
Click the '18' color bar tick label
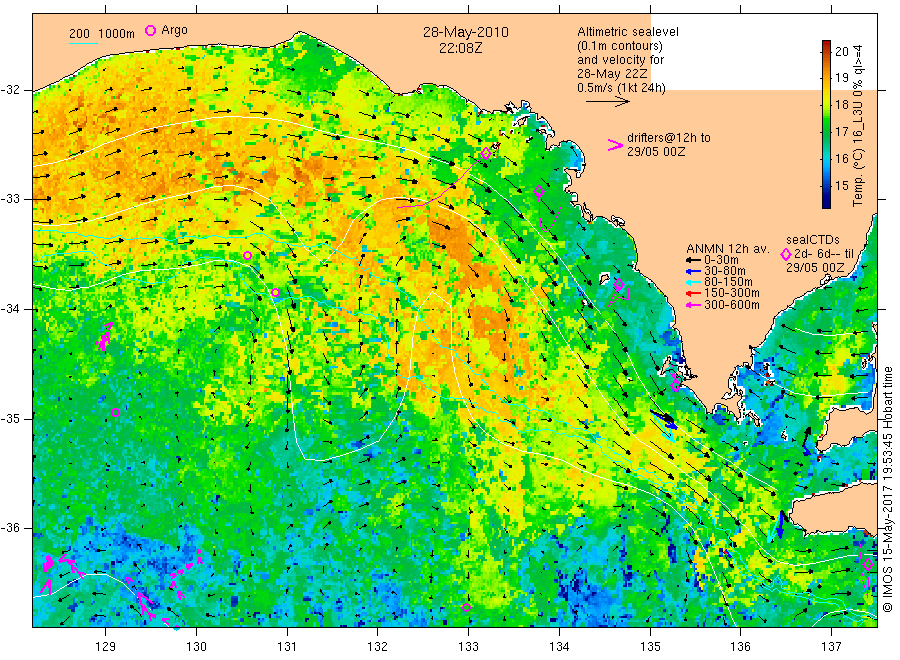point(841,104)
